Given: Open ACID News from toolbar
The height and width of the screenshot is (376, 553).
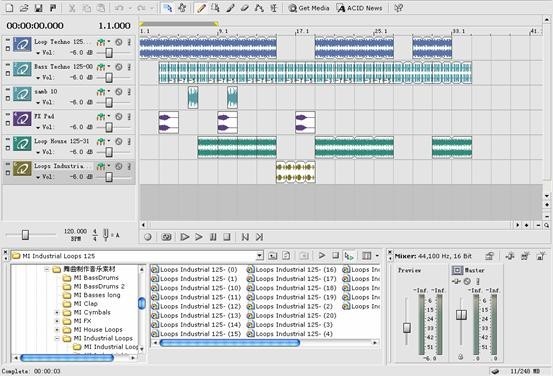Looking at the screenshot, I should point(359,8).
